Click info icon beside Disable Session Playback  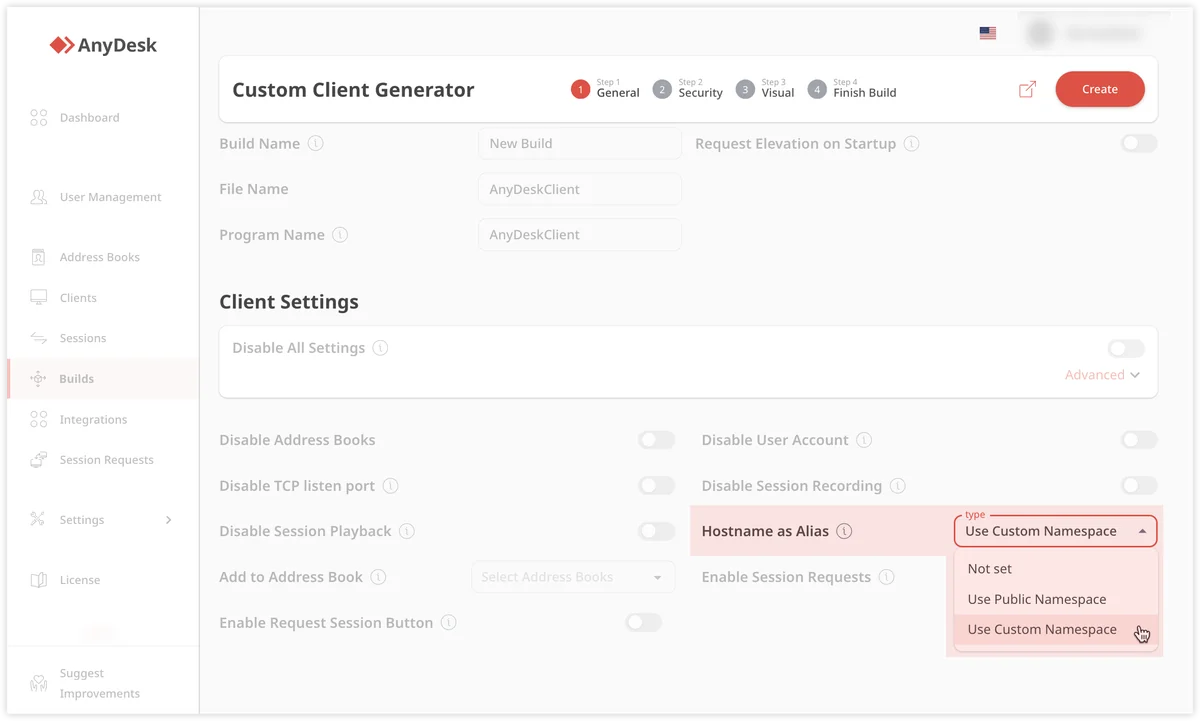407,531
